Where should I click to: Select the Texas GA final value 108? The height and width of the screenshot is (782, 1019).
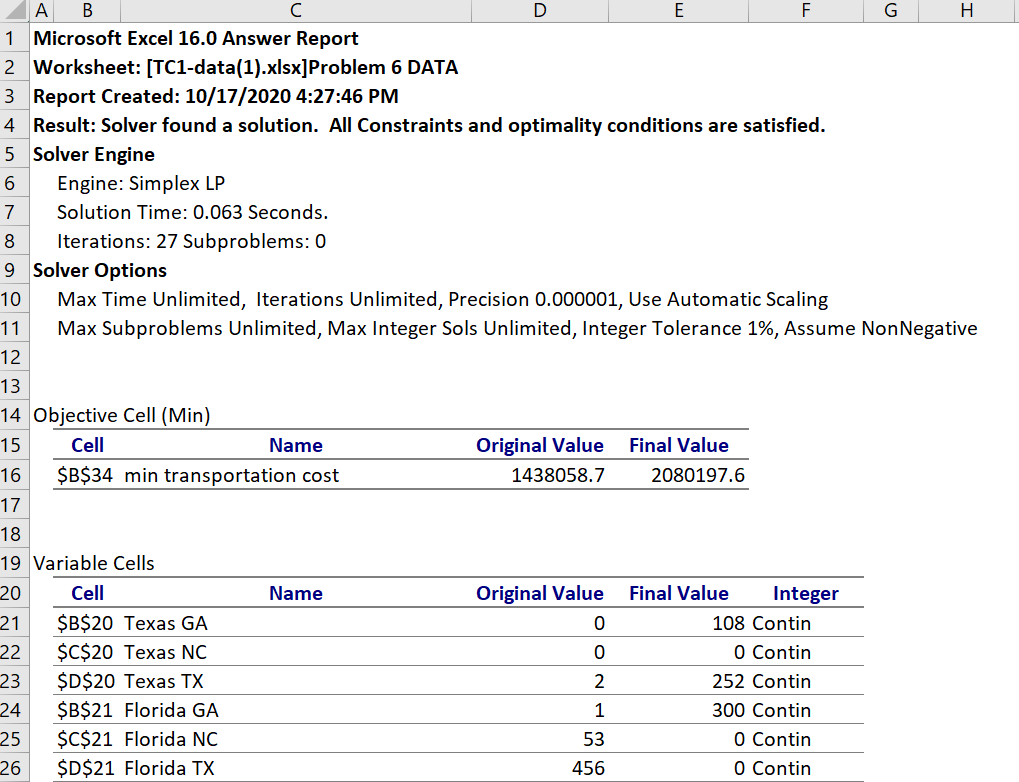[727, 623]
